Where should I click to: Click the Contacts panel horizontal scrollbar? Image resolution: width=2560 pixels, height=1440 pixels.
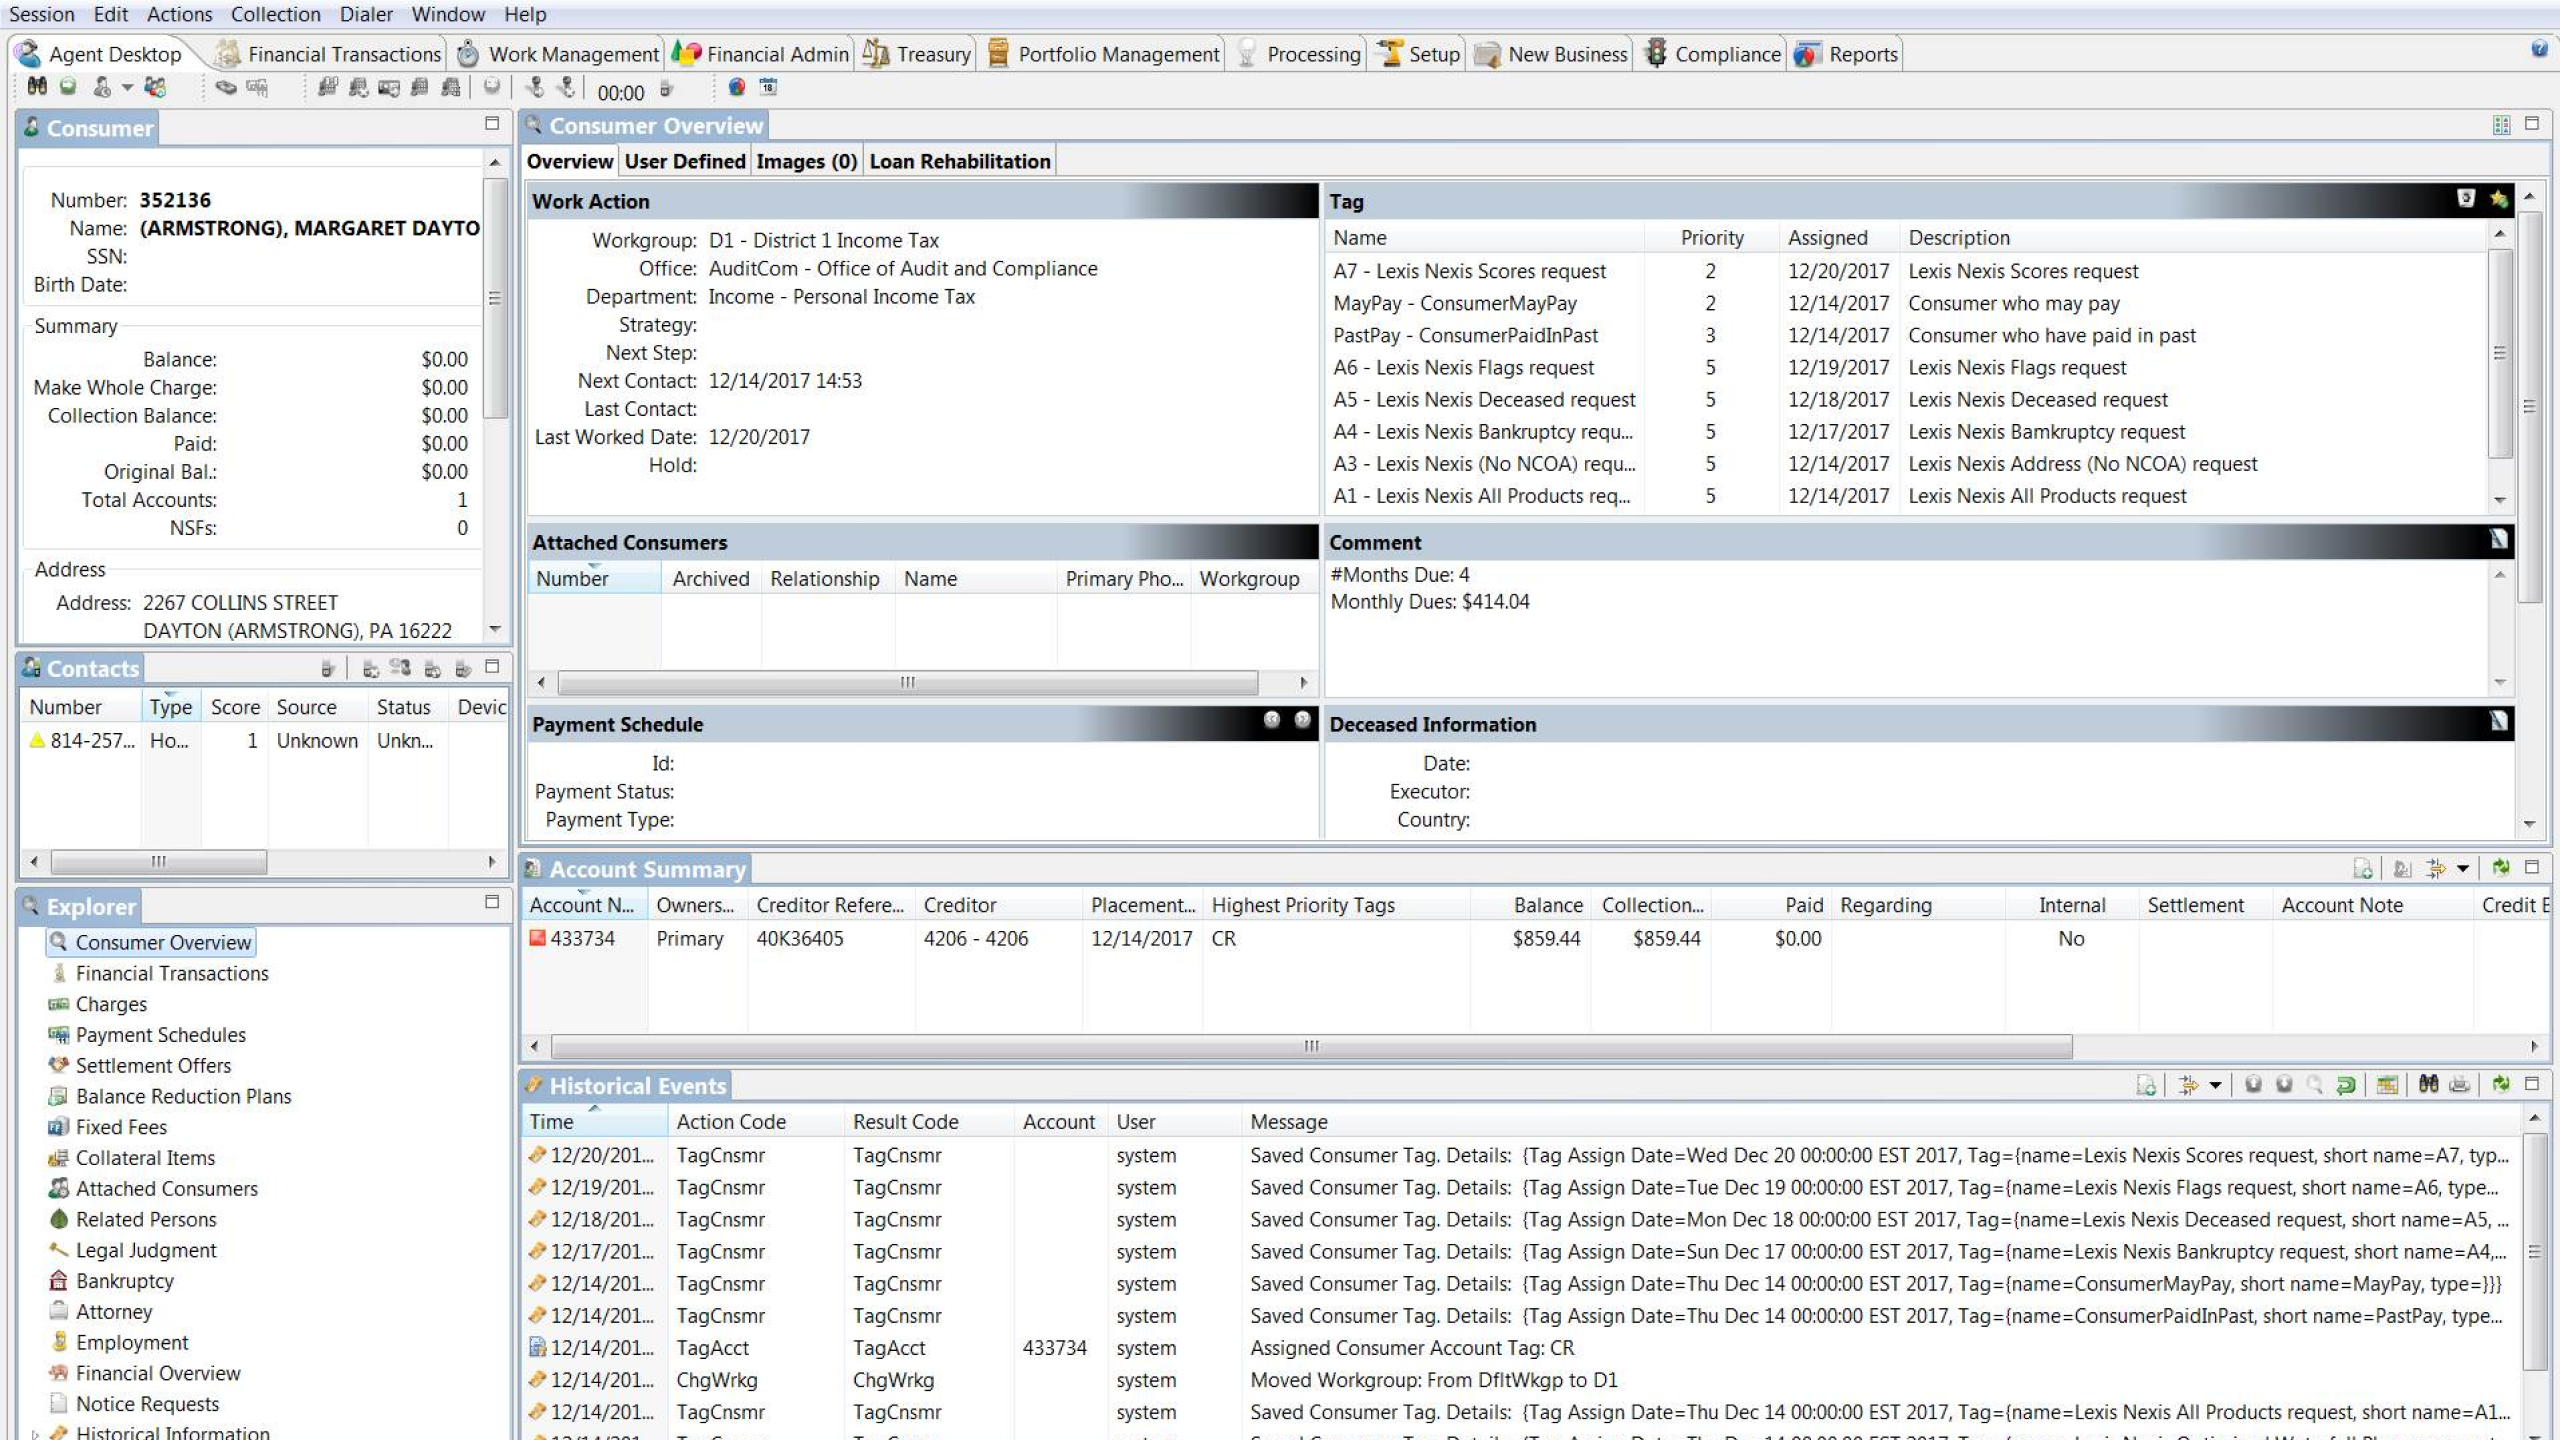tap(158, 861)
